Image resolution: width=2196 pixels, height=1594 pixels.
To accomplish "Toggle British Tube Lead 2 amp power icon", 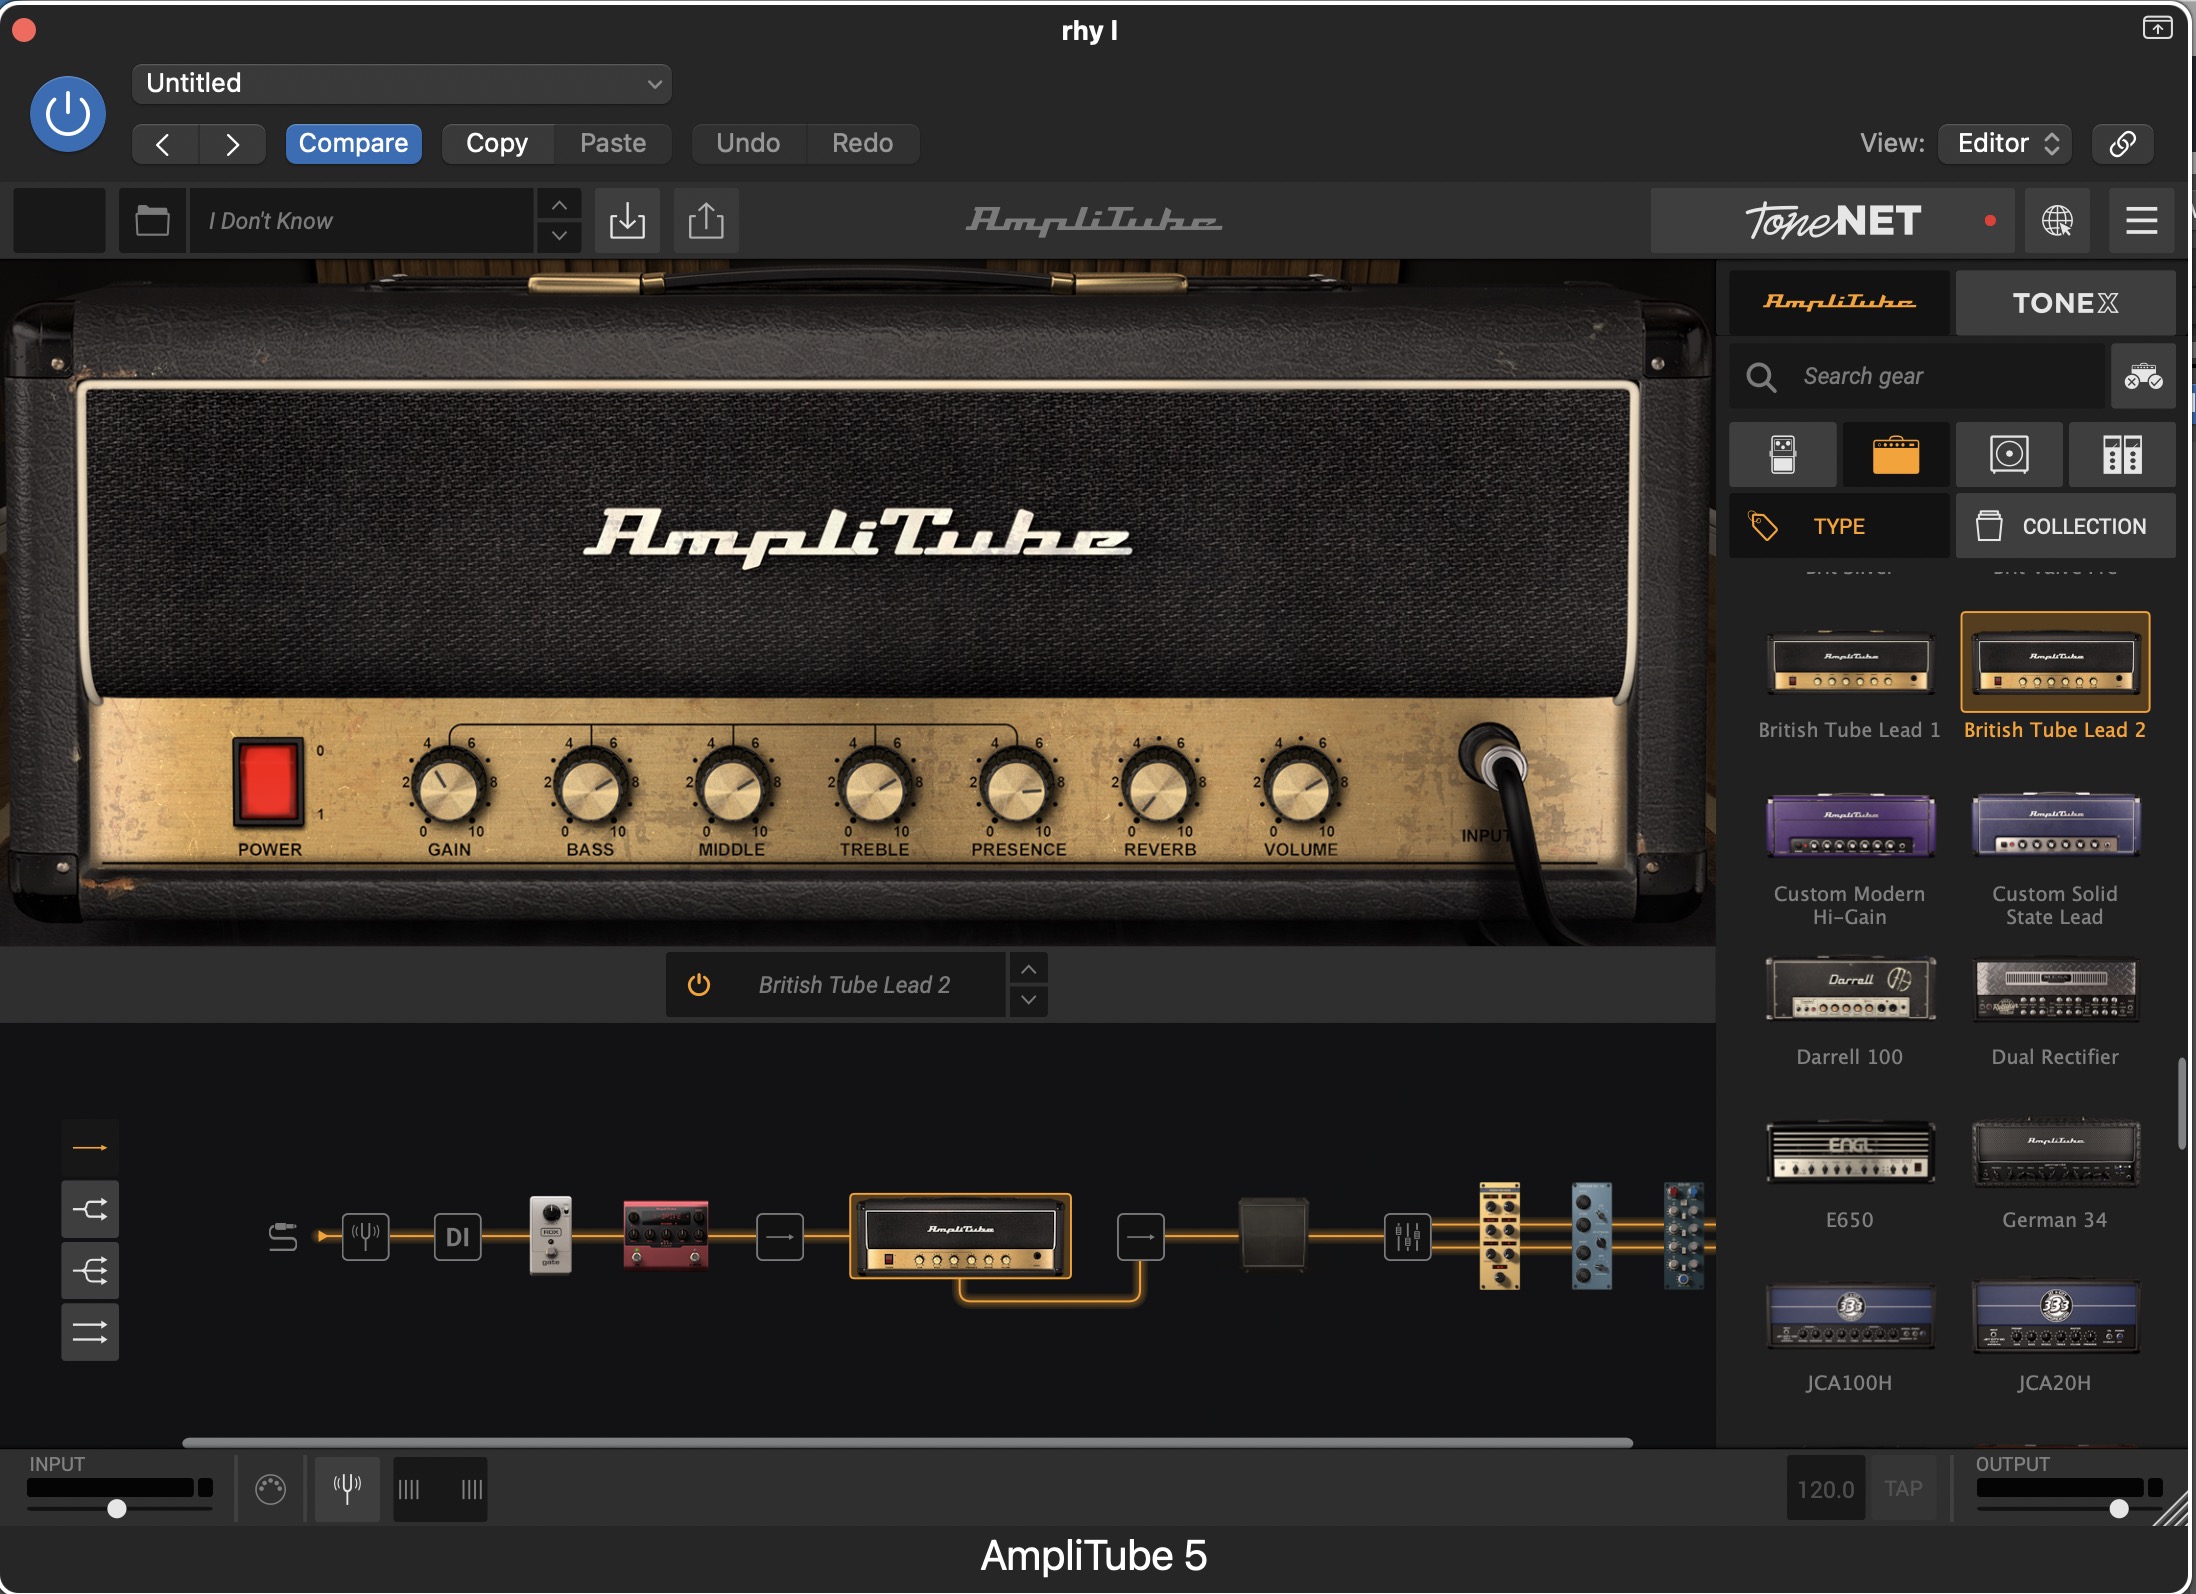I will (x=699, y=985).
